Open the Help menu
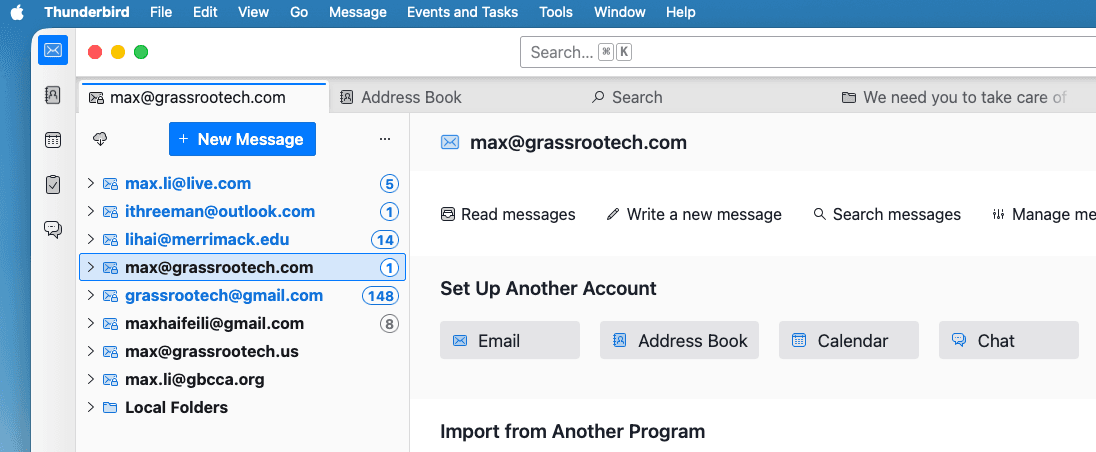1096x452 pixels. coord(681,12)
